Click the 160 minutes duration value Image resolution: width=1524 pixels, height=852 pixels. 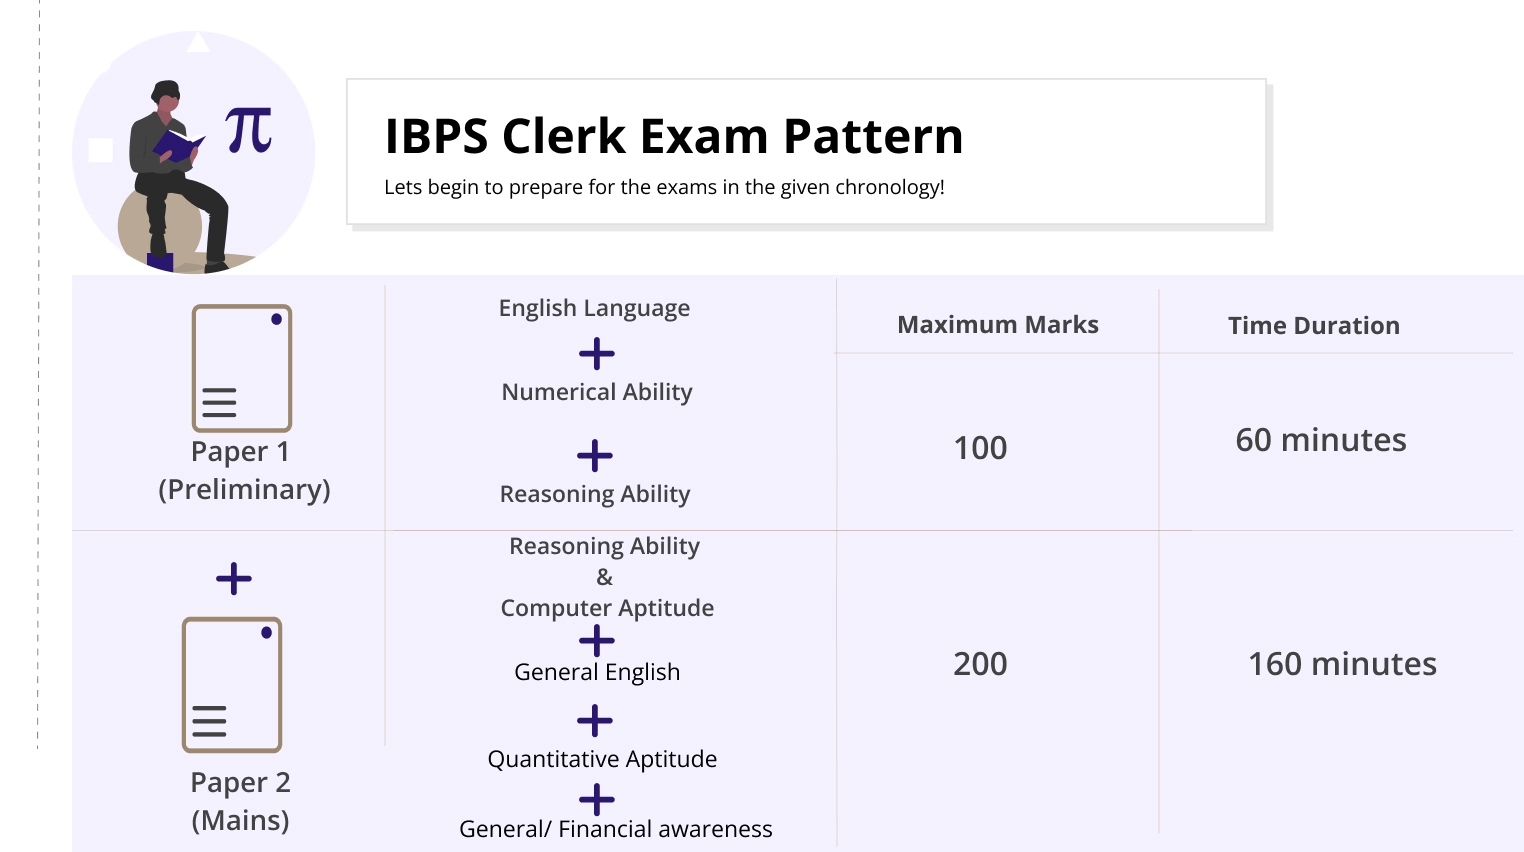1342,664
